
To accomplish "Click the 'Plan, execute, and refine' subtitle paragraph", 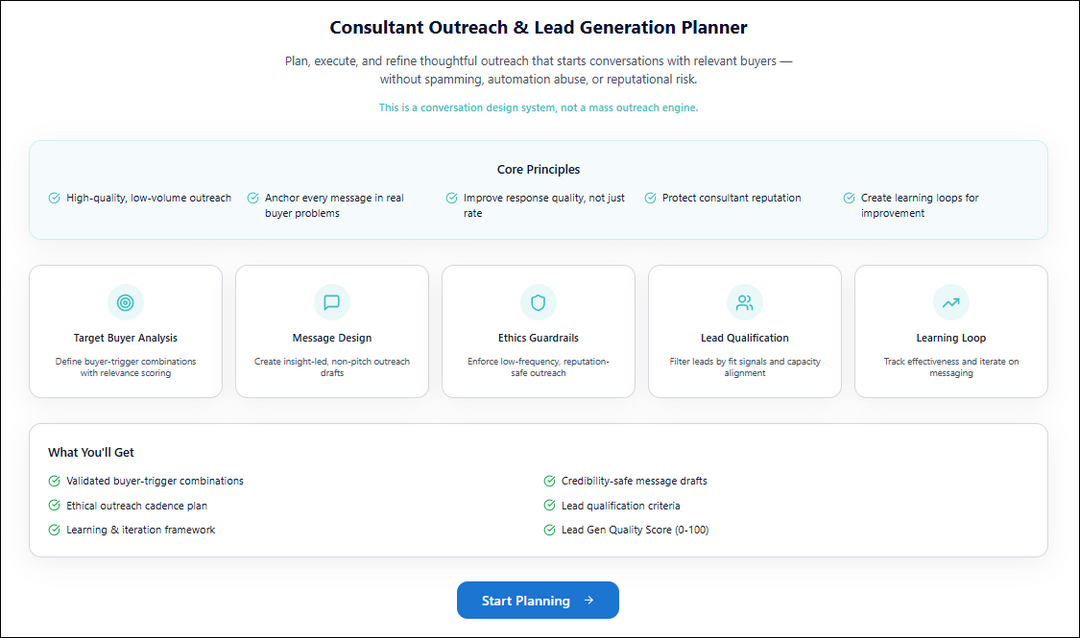I will [539, 70].
